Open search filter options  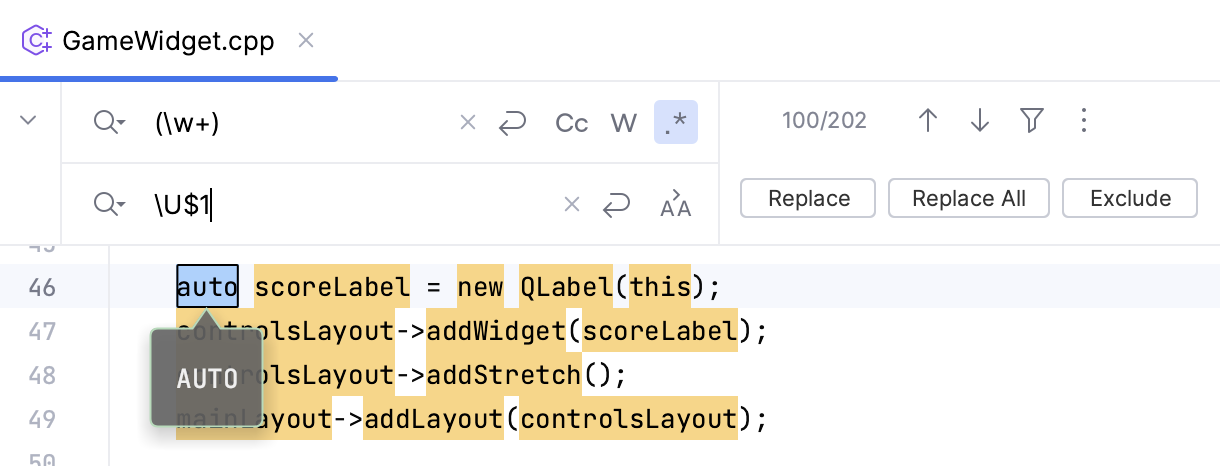(x=1031, y=122)
